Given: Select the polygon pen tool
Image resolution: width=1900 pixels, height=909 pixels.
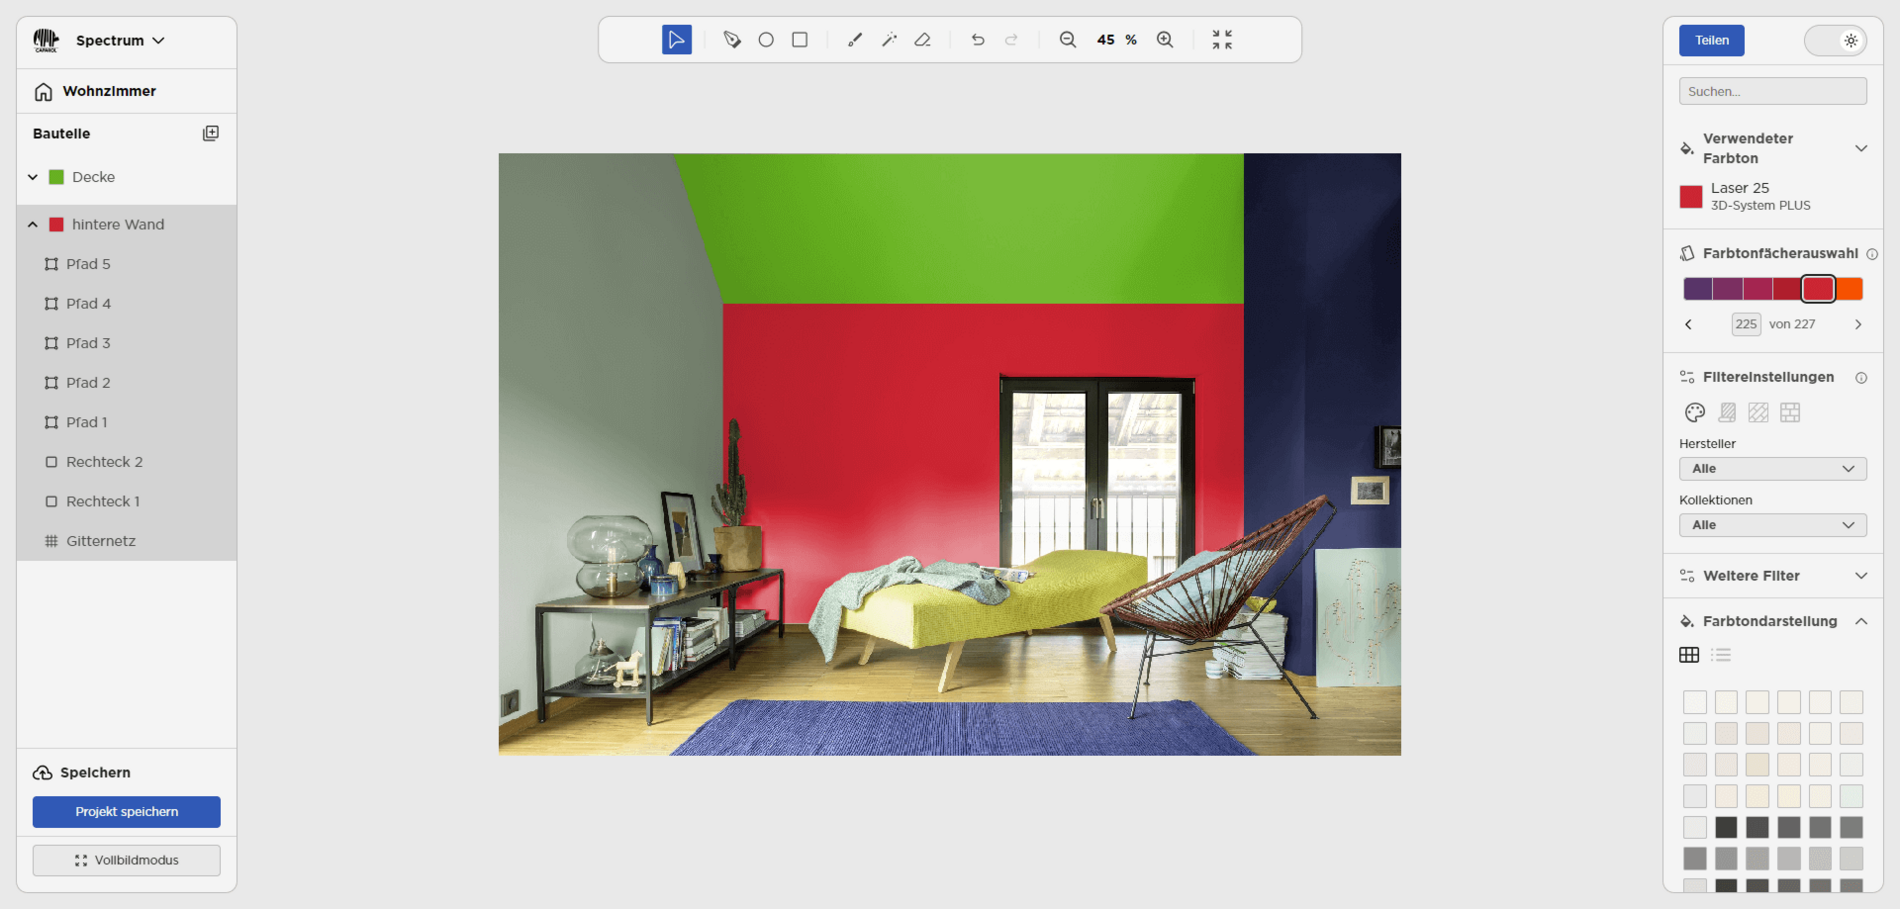Looking at the screenshot, I should pyautogui.click(x=732, y=40).
